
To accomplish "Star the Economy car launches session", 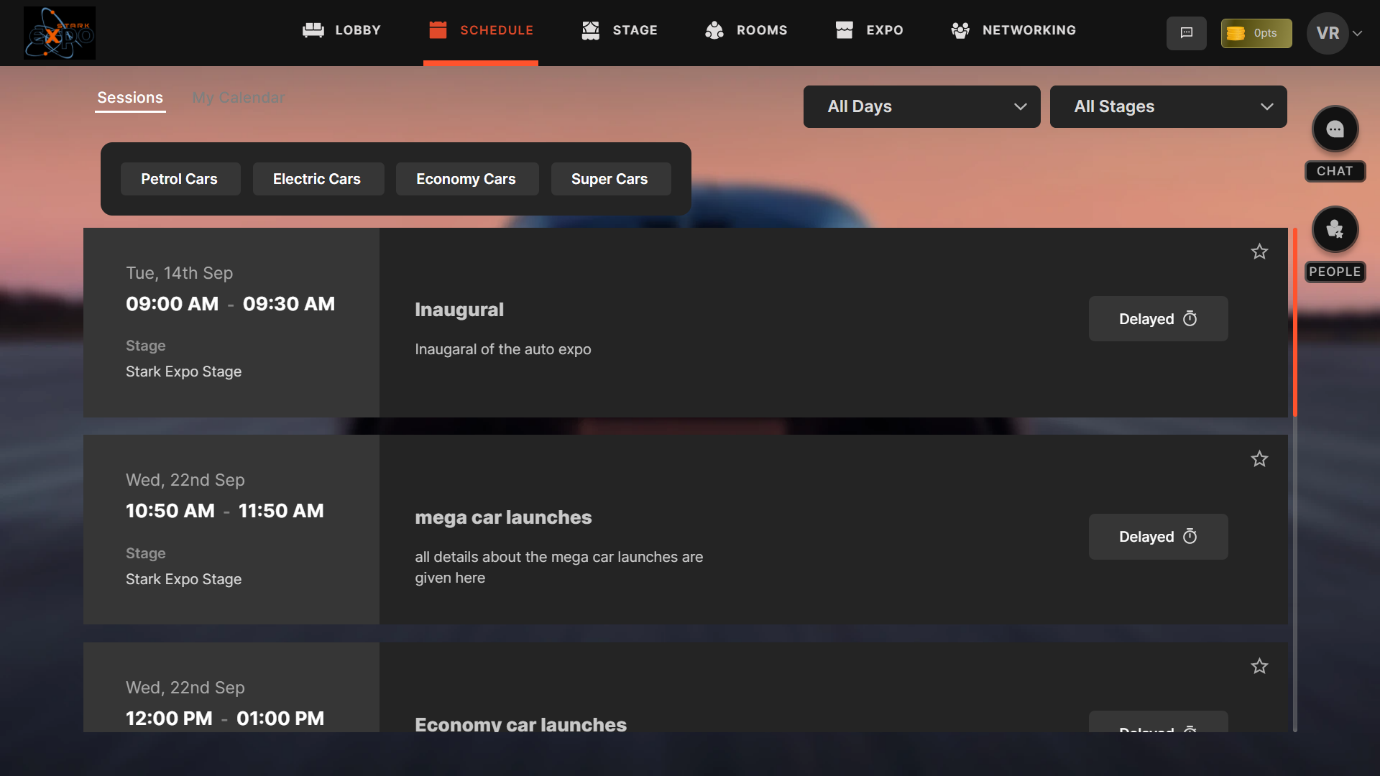I will pos(1260,666).
